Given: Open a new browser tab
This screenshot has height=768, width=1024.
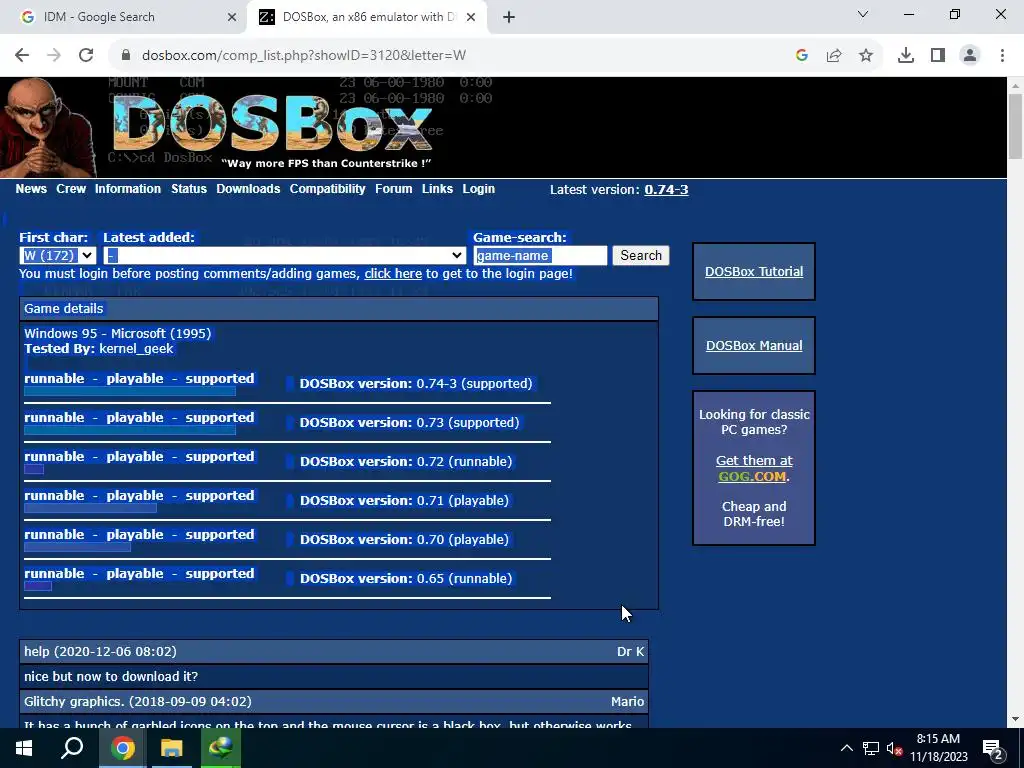Looking at the screenshot, I should pyautogui.click(x=509, y=17).
